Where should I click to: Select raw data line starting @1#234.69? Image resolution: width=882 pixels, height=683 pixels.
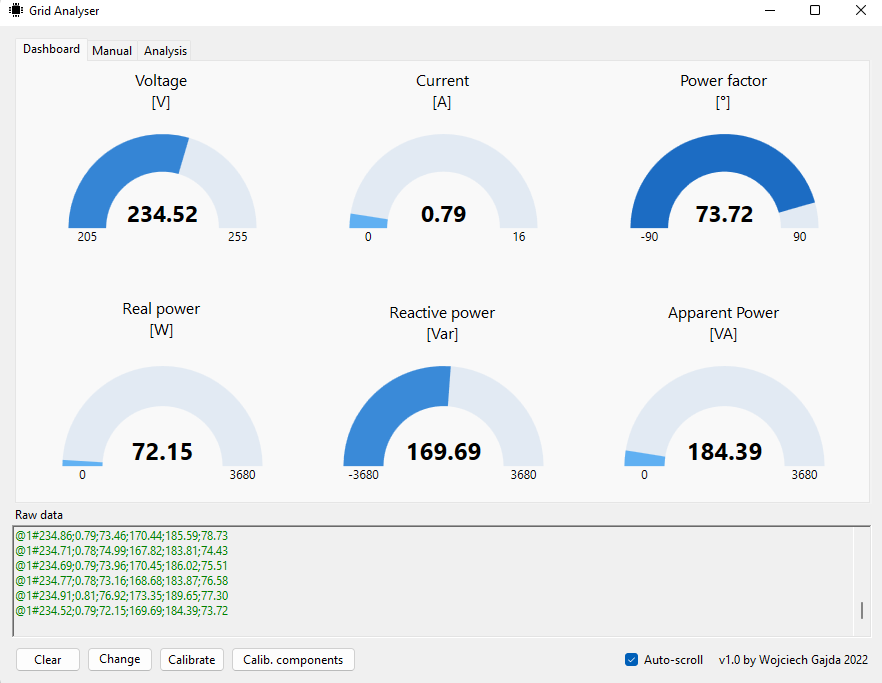pyautogui.click(x=122, y=565)
